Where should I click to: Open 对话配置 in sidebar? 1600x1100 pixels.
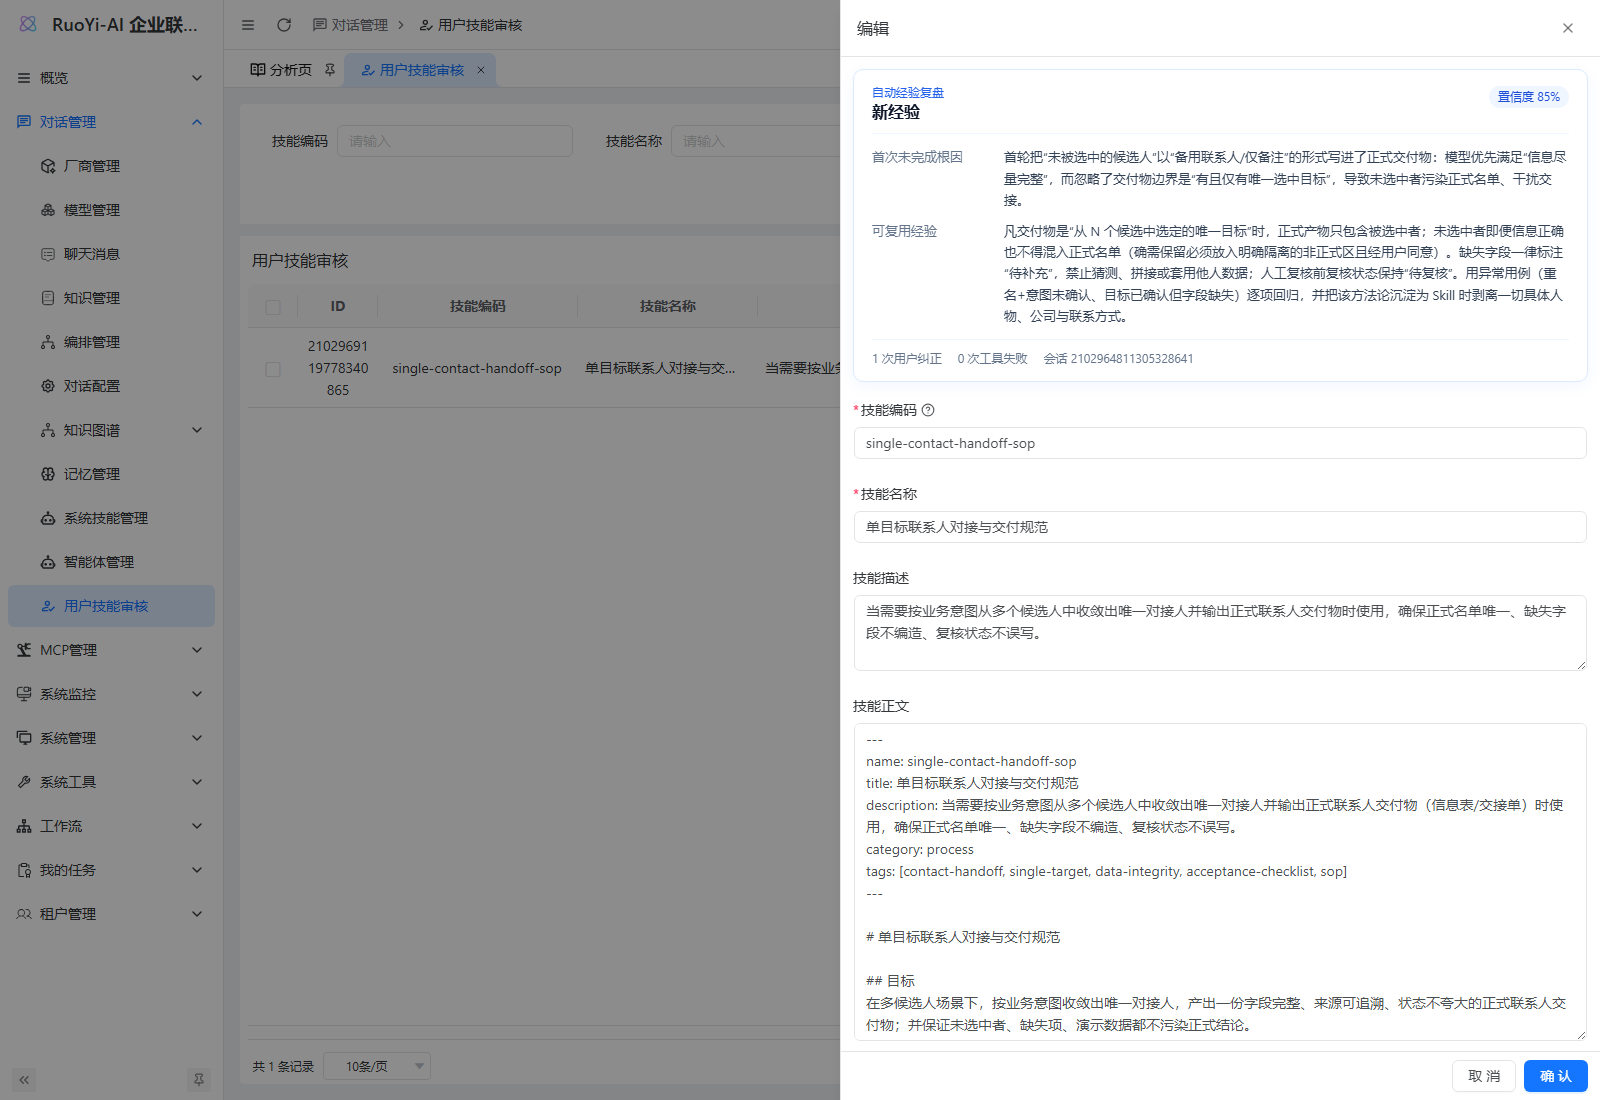[x=111, y=386]
